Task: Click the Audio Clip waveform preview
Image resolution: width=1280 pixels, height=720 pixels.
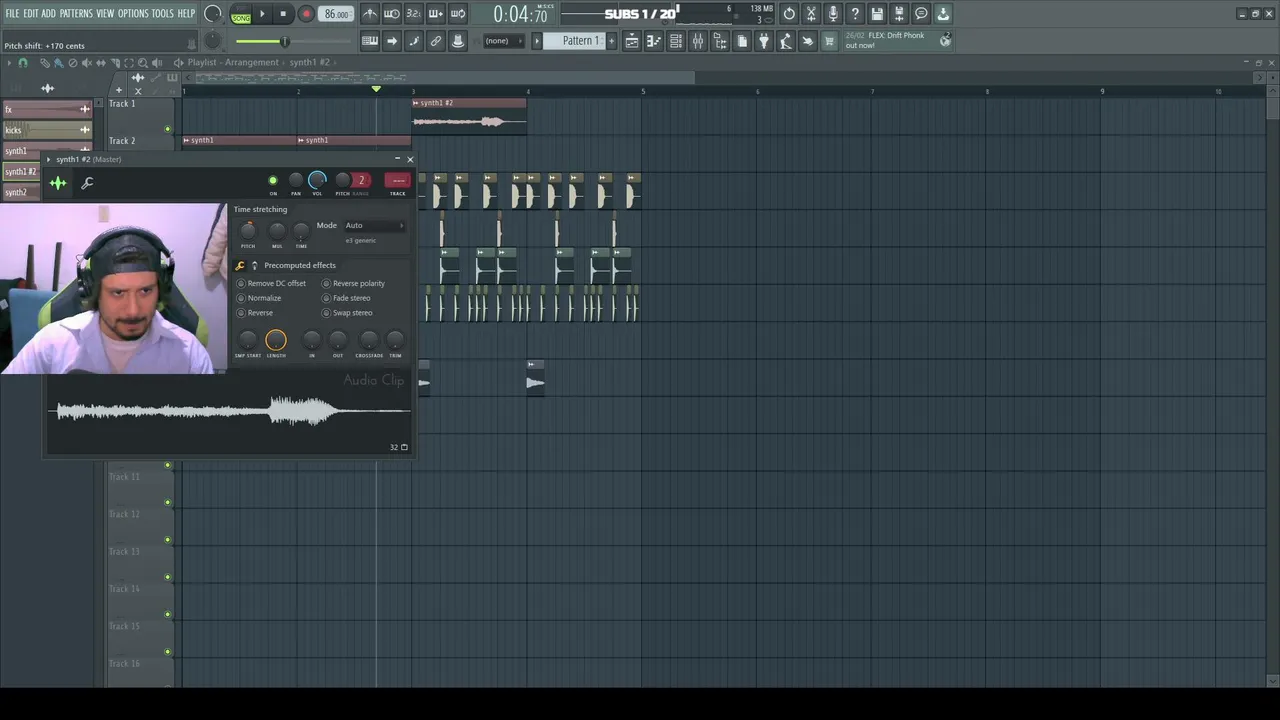Action: pyautogui.click(x=231, y=411)
